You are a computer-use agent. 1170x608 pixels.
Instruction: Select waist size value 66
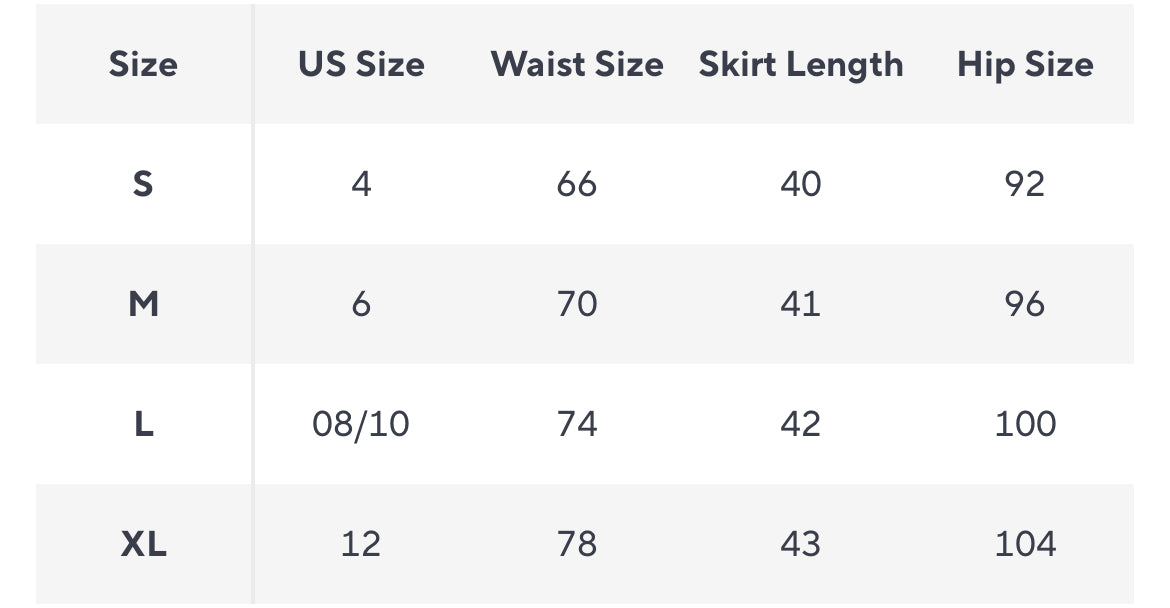pyautogui.click(x=577, y=184)
